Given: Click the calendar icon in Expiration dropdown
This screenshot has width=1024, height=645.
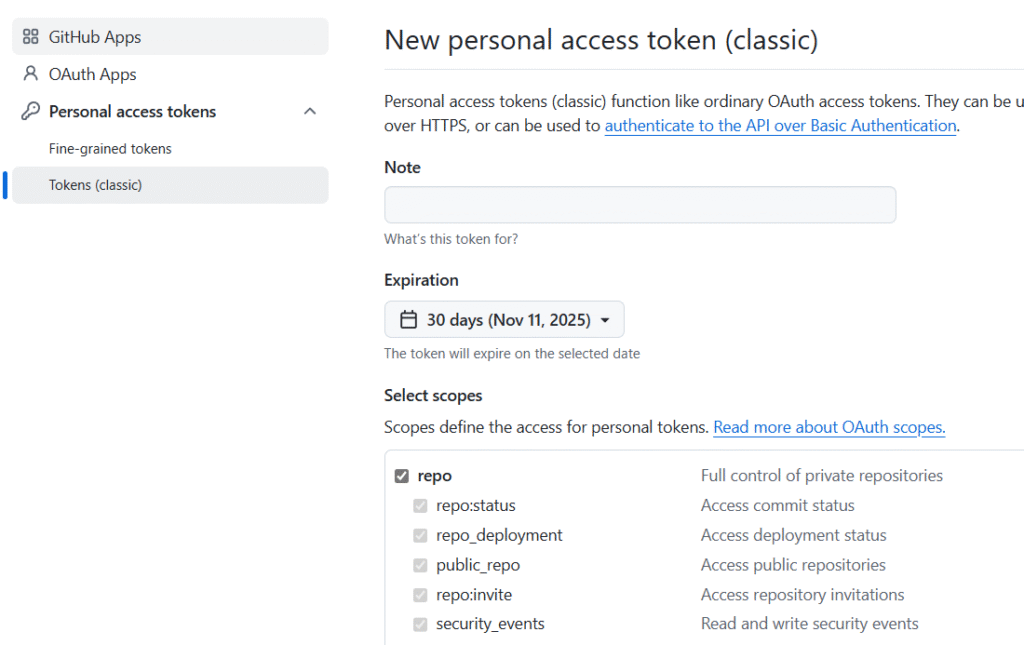Looking at the screenshot, I should (x=408, y=320).
